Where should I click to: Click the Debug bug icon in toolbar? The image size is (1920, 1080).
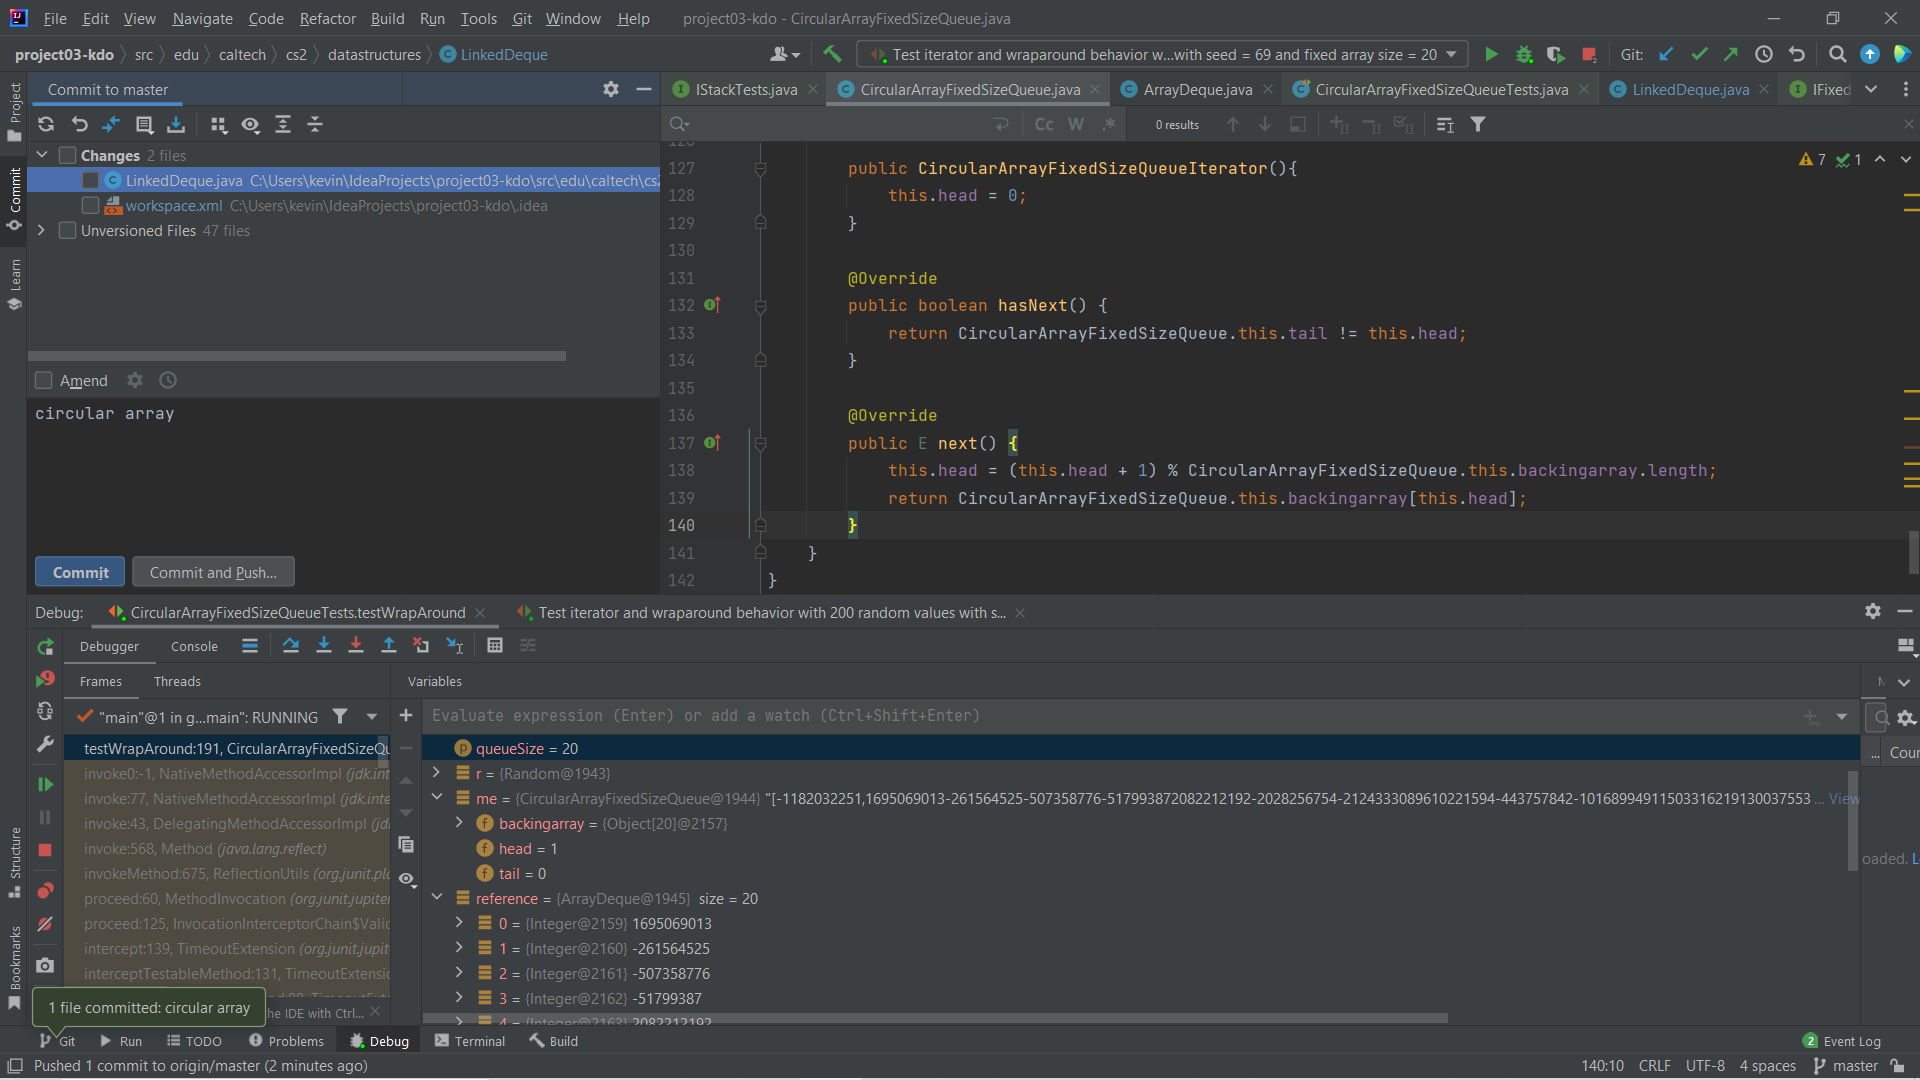[1524, 55]
